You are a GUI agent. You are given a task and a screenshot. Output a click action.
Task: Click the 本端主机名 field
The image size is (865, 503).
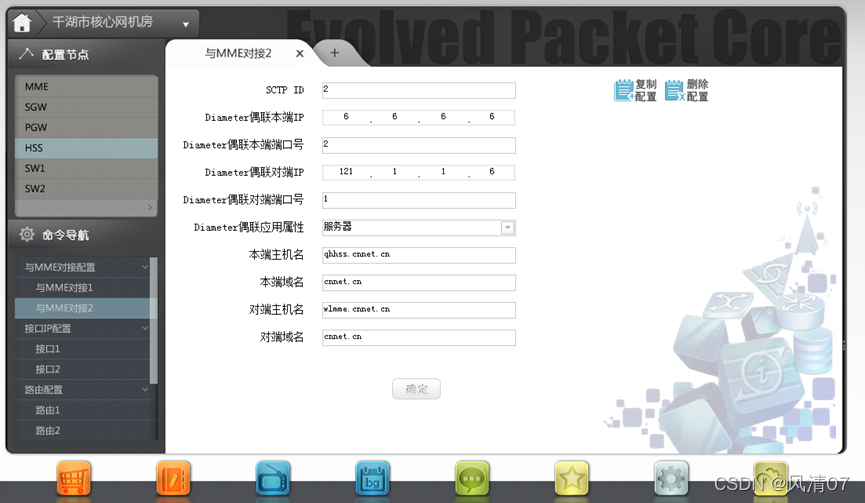tap(419, 255)
